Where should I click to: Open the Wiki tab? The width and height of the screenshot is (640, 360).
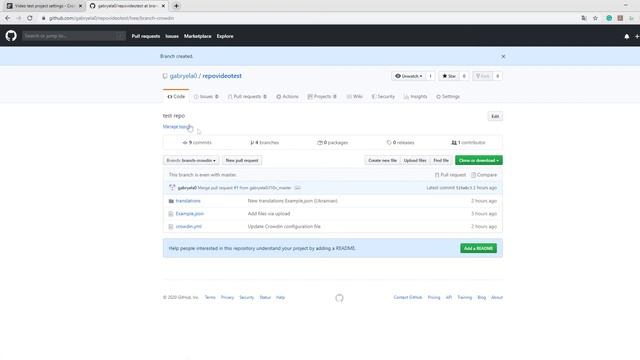tap(355, 97)
